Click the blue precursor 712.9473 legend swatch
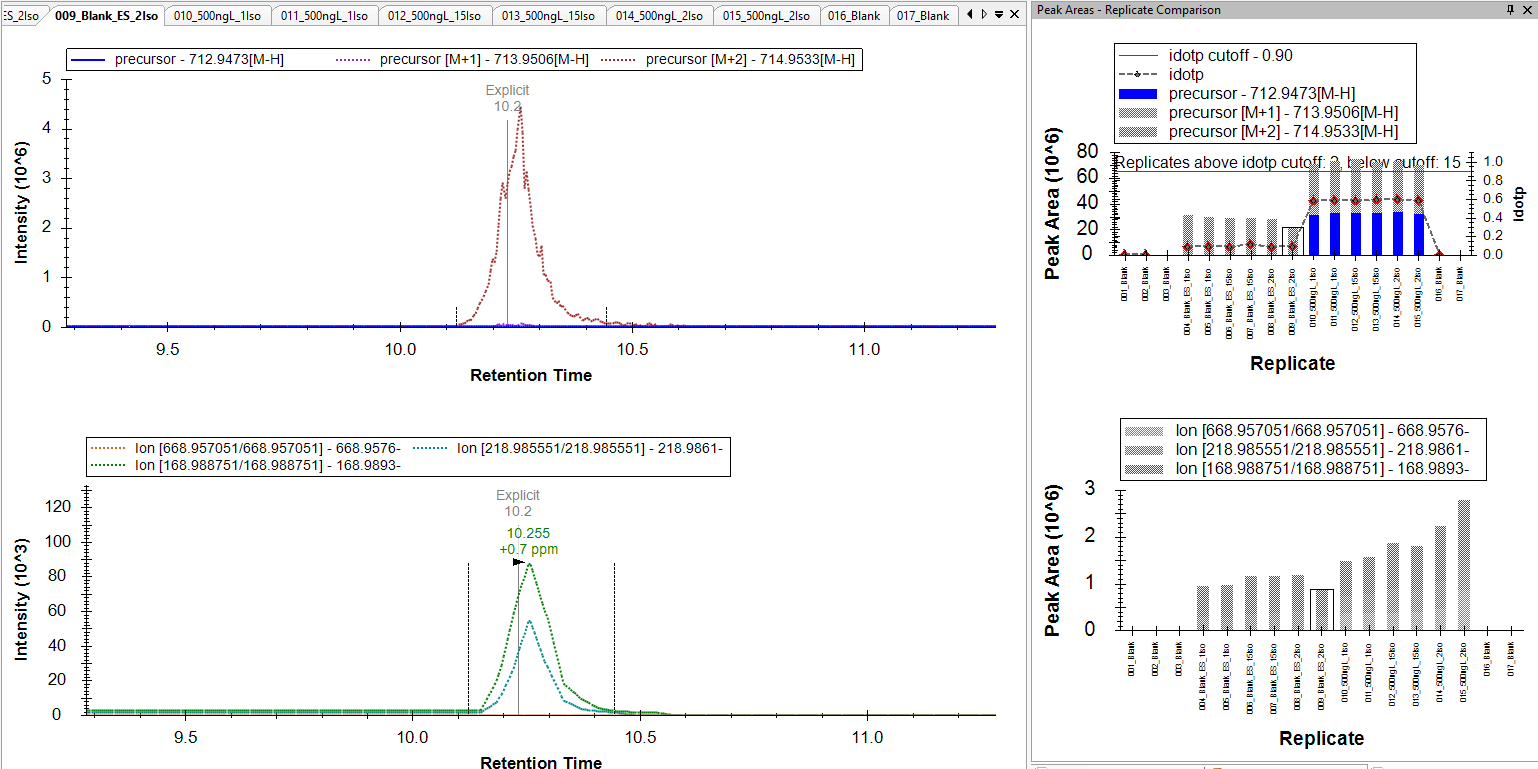The image size is (1538, 769). [89, 60]
